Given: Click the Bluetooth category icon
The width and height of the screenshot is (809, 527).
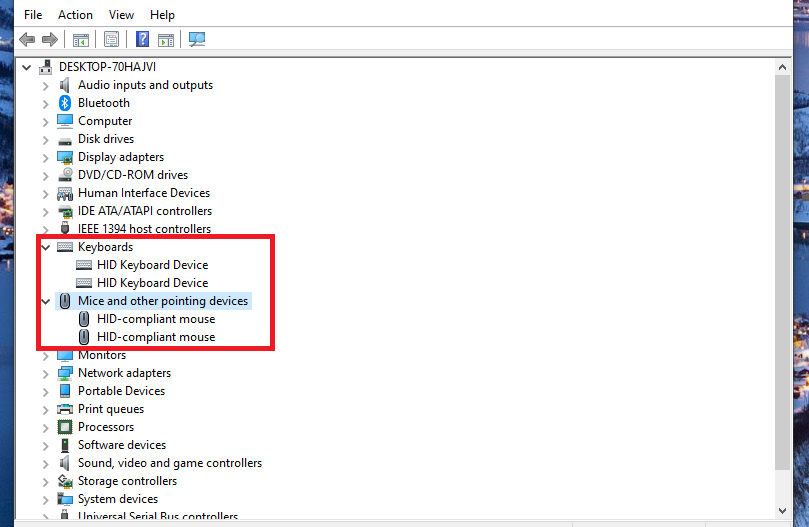Looking at the screenshot, I should (x=65, y=103).
